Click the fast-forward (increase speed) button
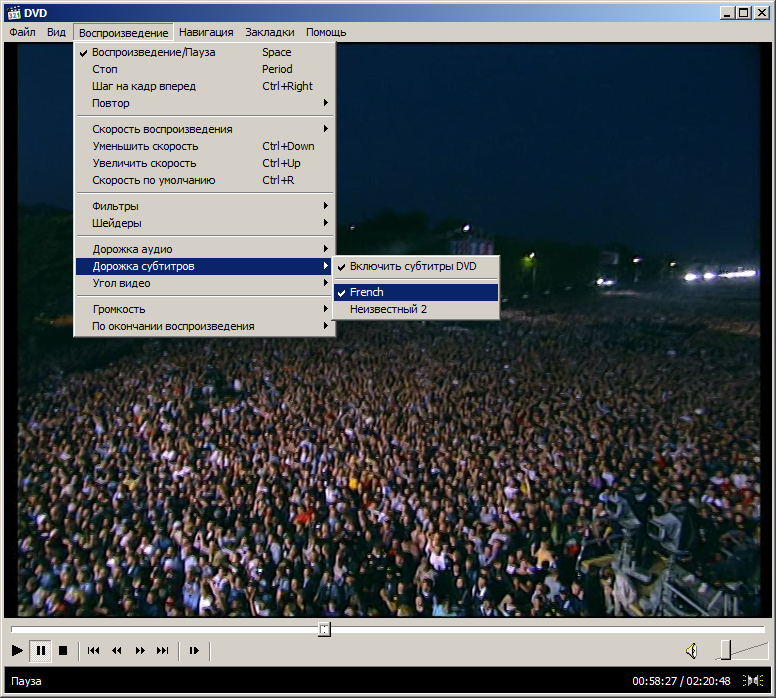 (x=140, y=650)
